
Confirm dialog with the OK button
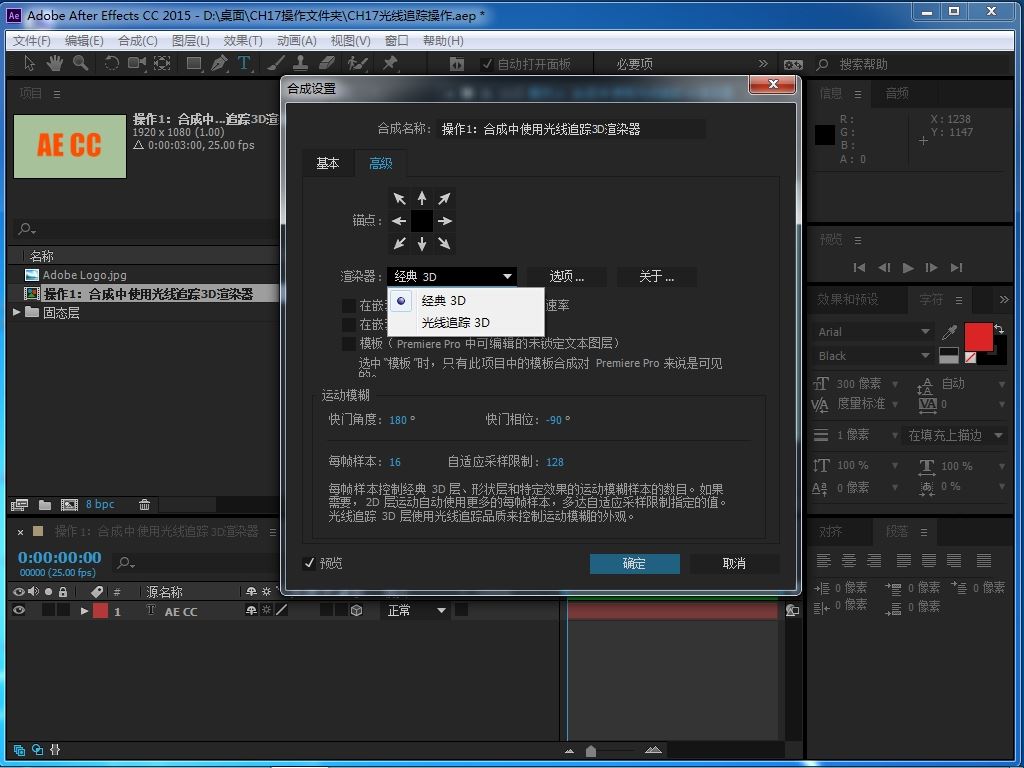tap(634, 564)
